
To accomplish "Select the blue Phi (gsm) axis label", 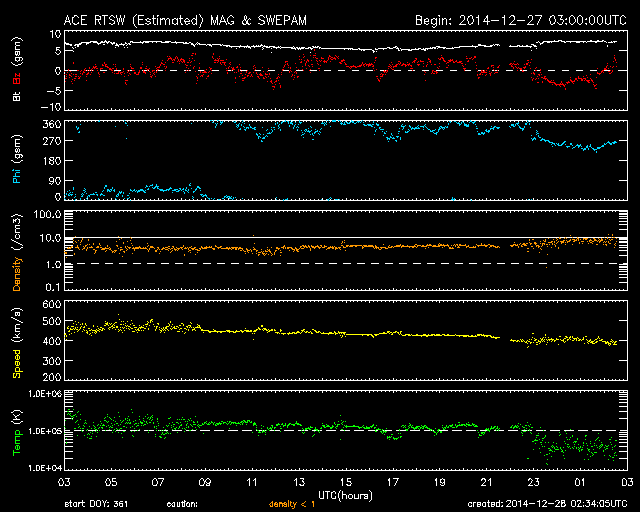I will click(18, 162).
